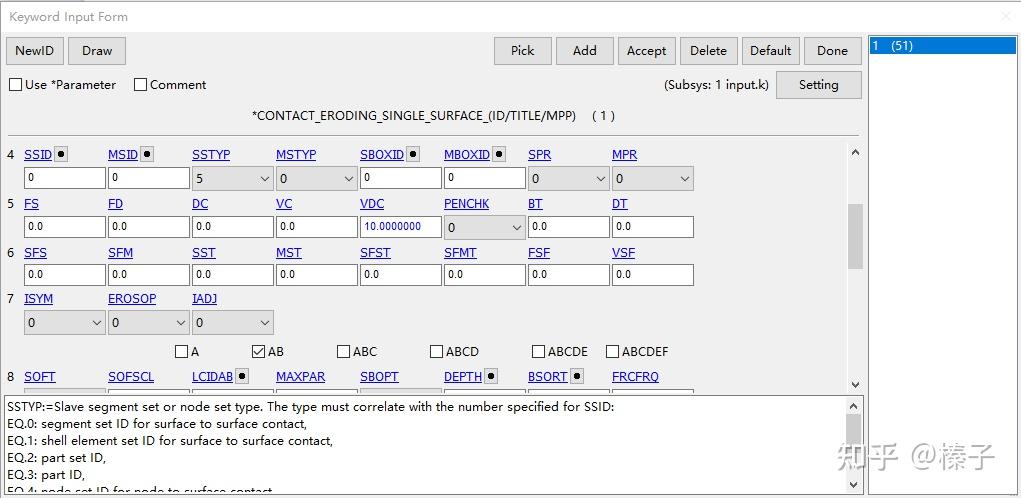The width and height of the screenshot is (1021, 498).
Task: Close the Keyword Input Form window
Action: 1006,16
